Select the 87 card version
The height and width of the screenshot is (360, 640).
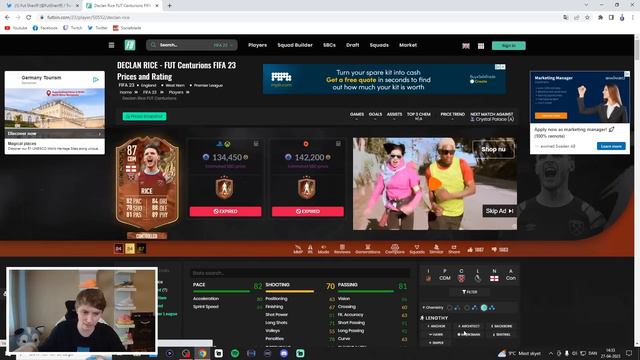tap(141, 249)
